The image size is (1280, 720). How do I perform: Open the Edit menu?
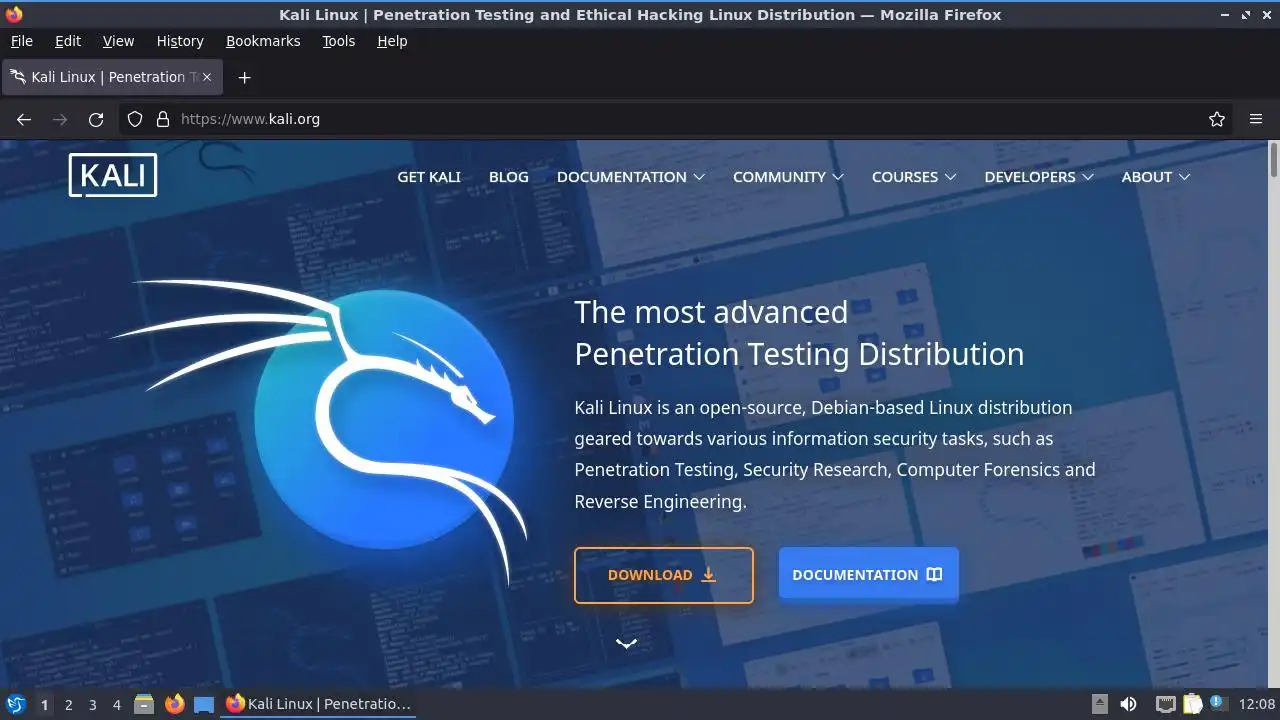68,41
